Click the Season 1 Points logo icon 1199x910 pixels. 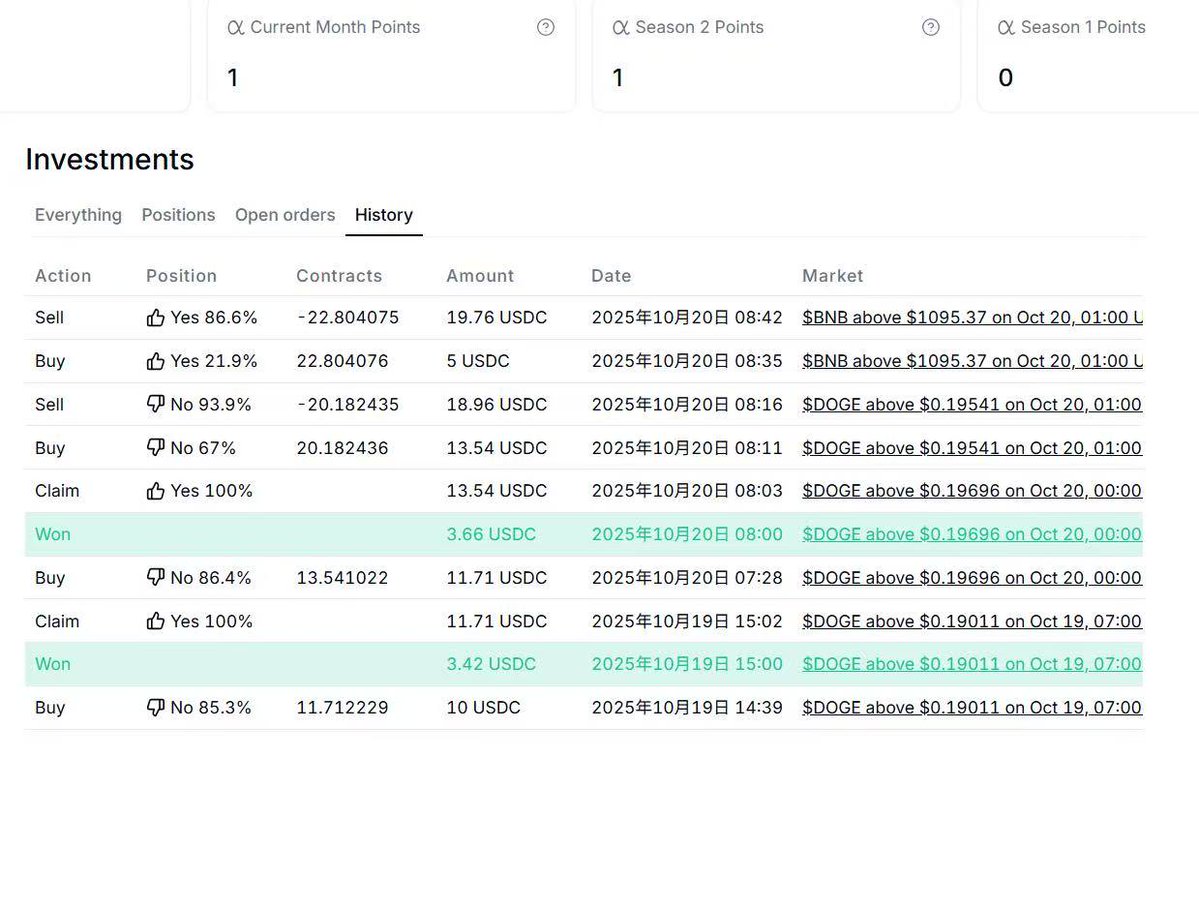point(1006,28)
